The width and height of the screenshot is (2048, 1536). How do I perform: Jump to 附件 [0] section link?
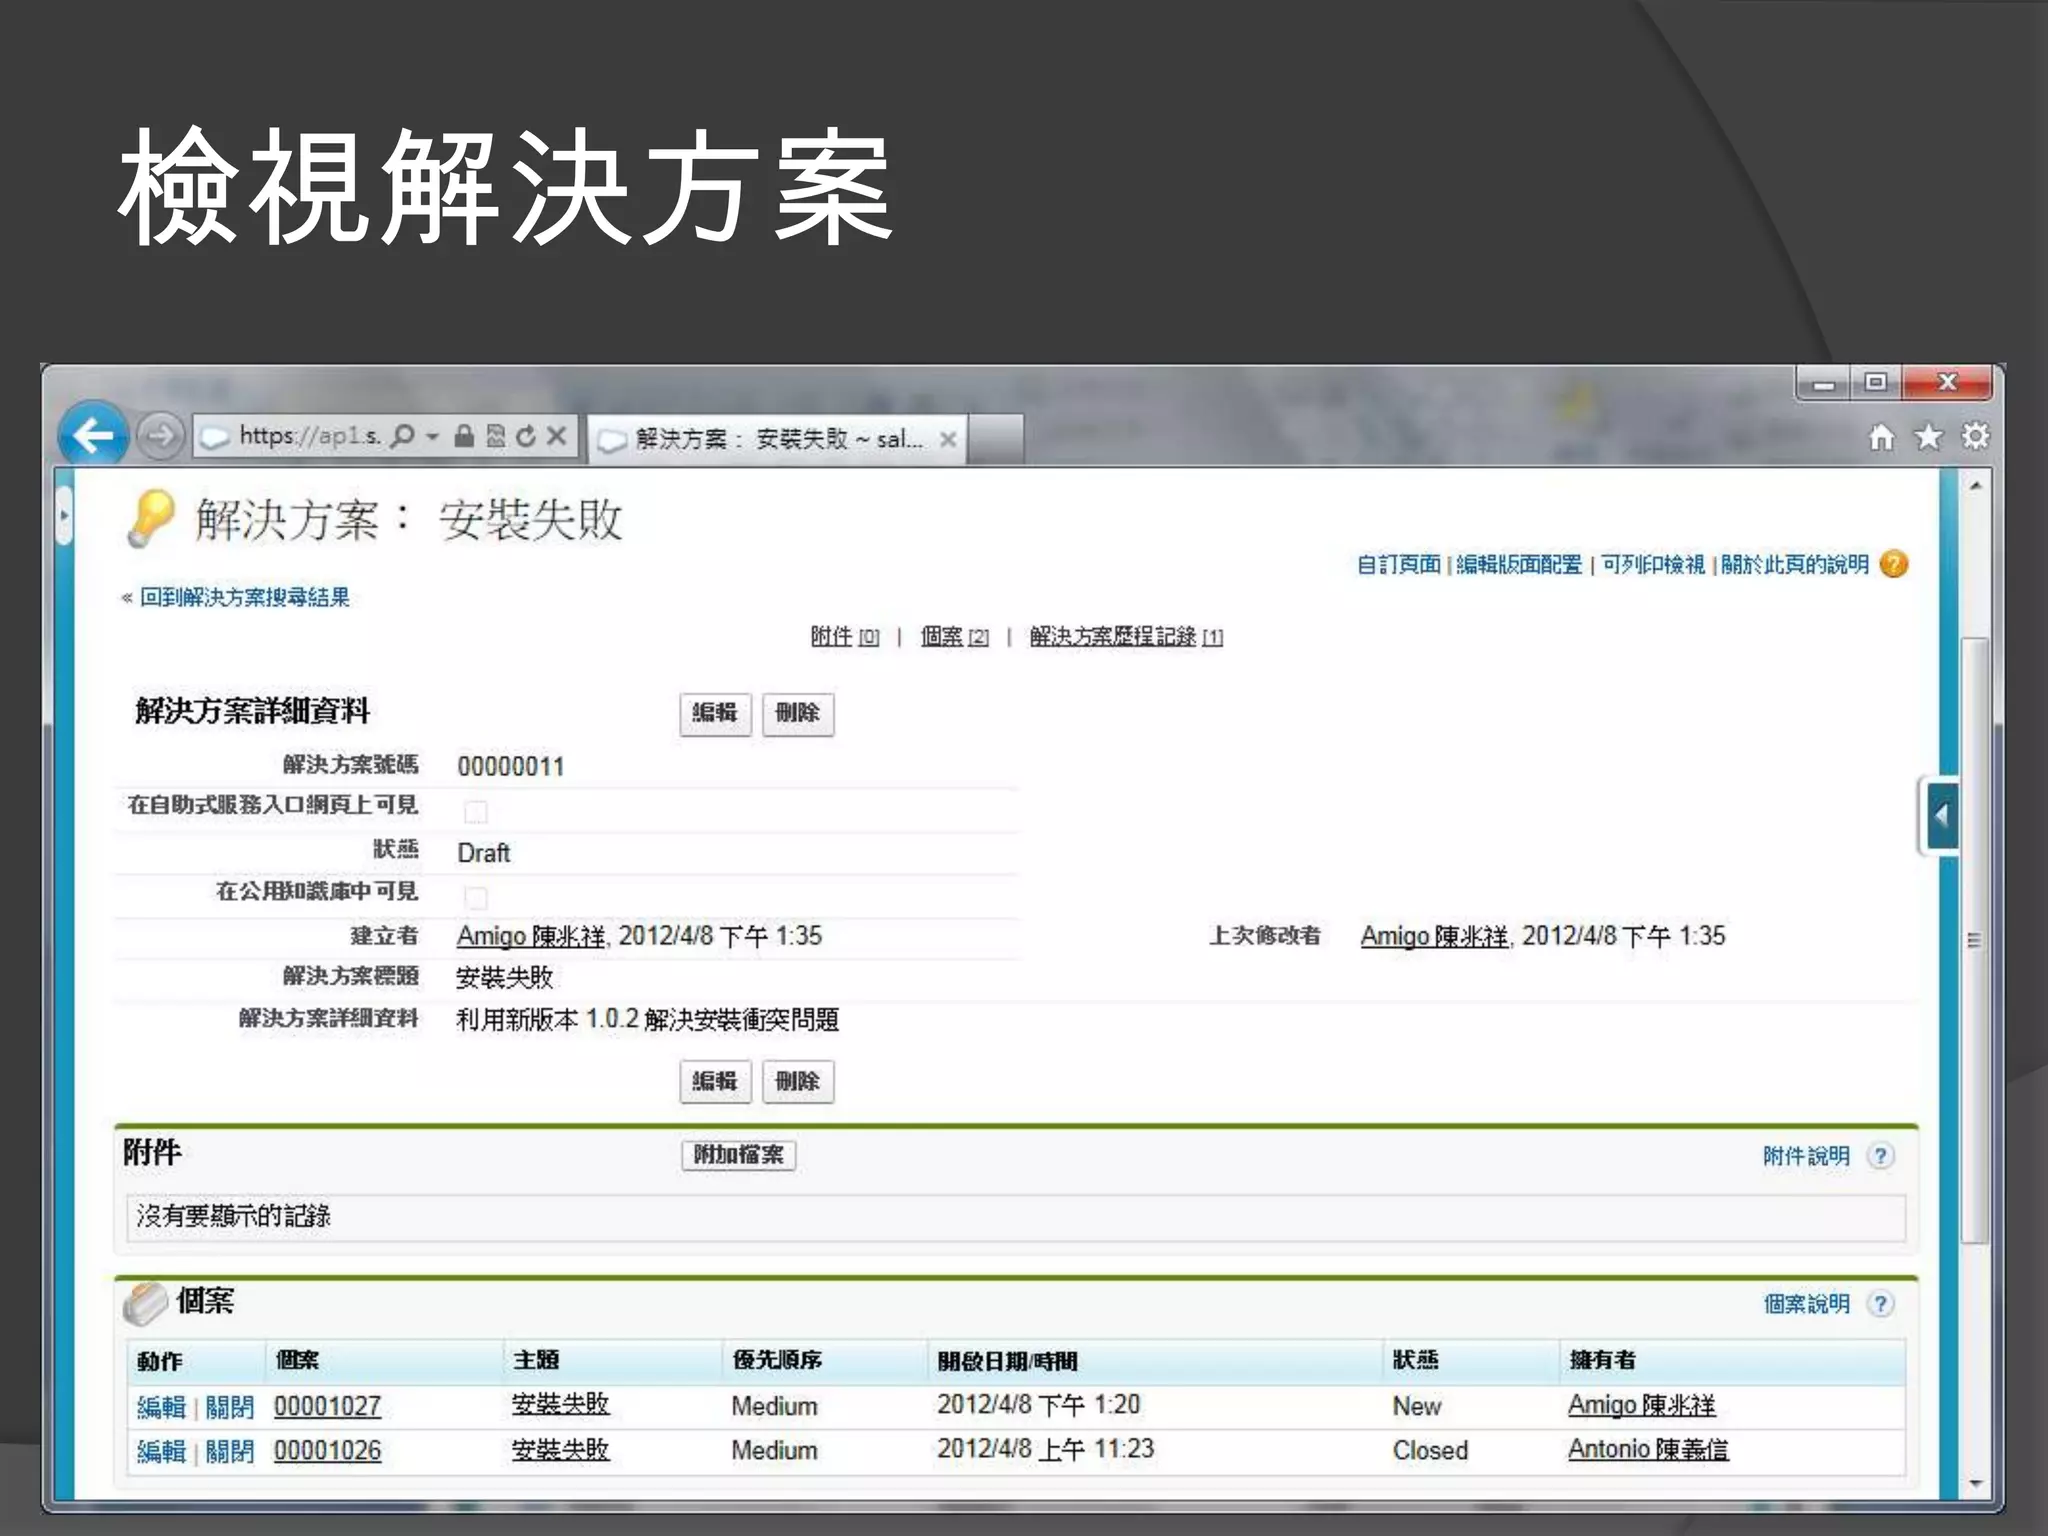click(x=845, y=637)
